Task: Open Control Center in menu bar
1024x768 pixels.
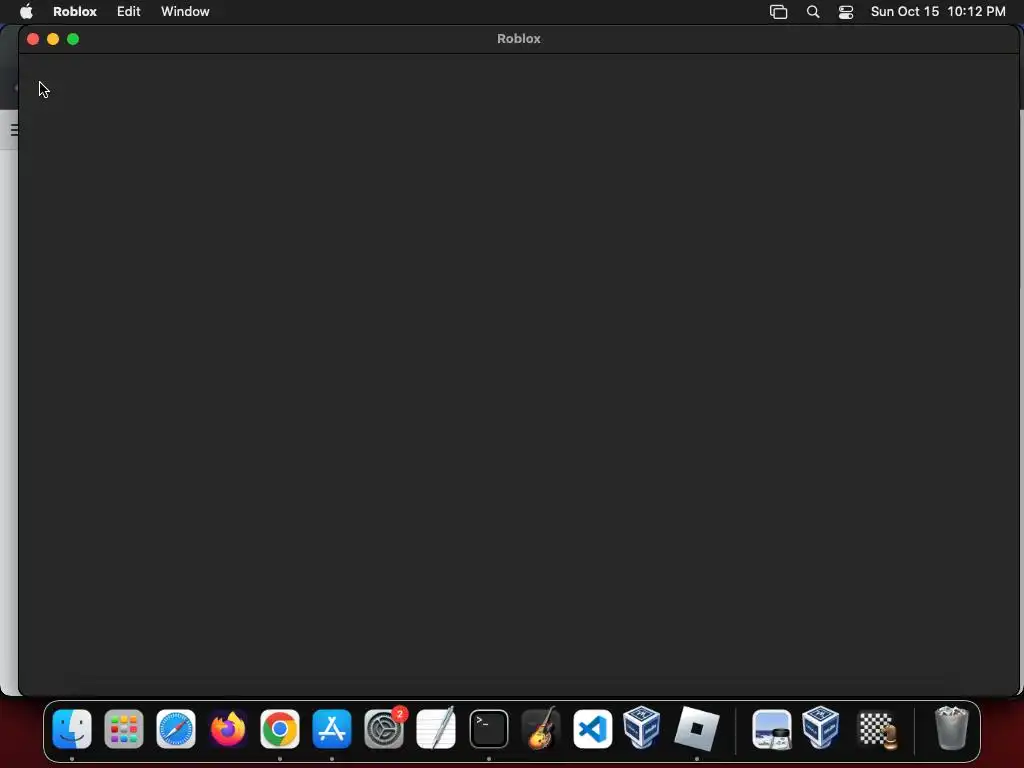Action: 846,12
